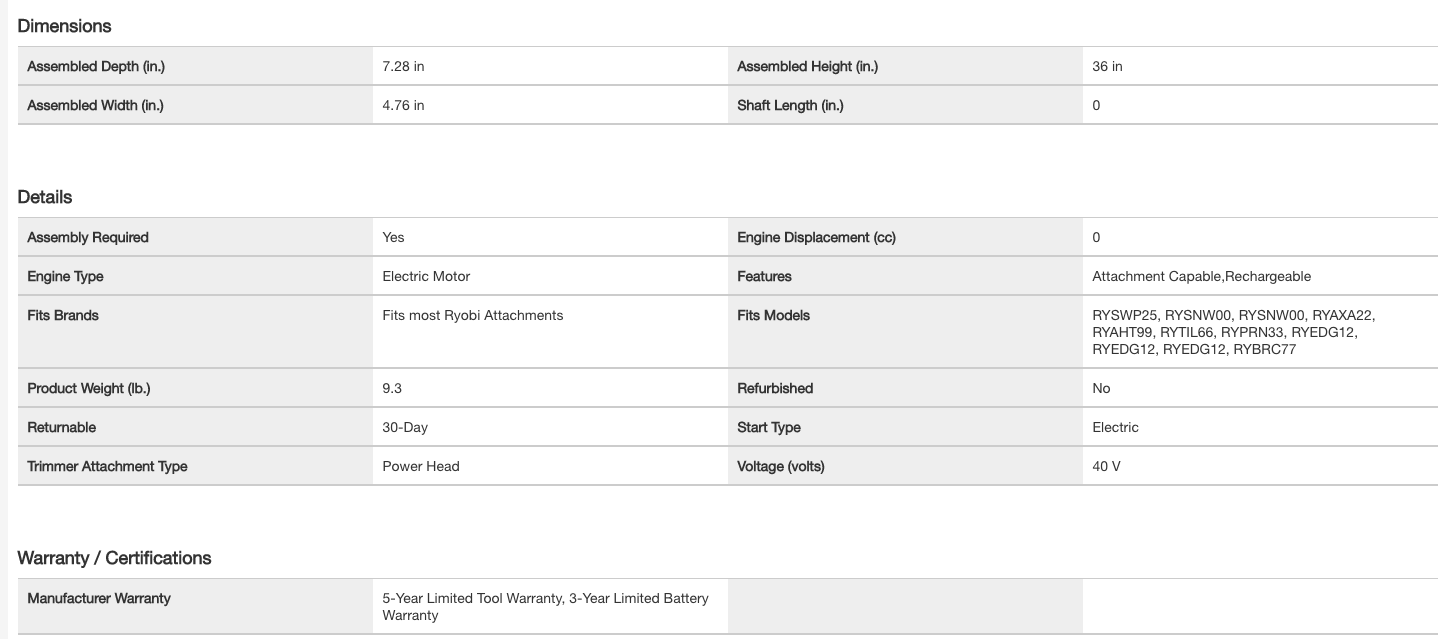Click the Engine Type label

point(65,277)
